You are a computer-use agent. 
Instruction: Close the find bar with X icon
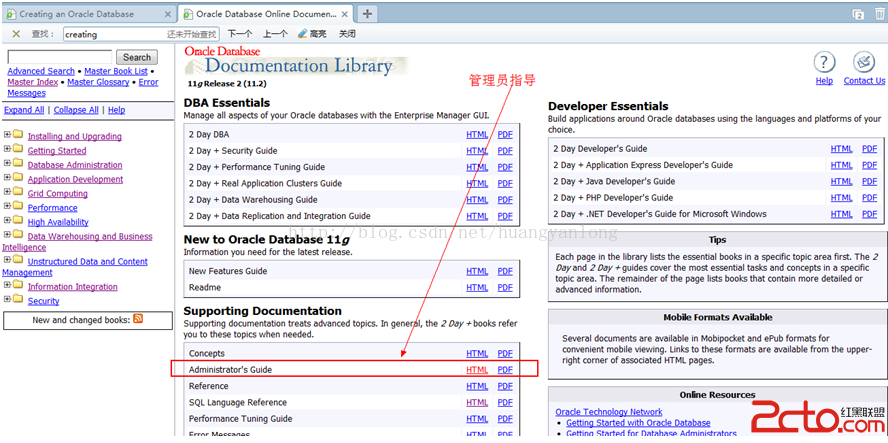(16, 34)
